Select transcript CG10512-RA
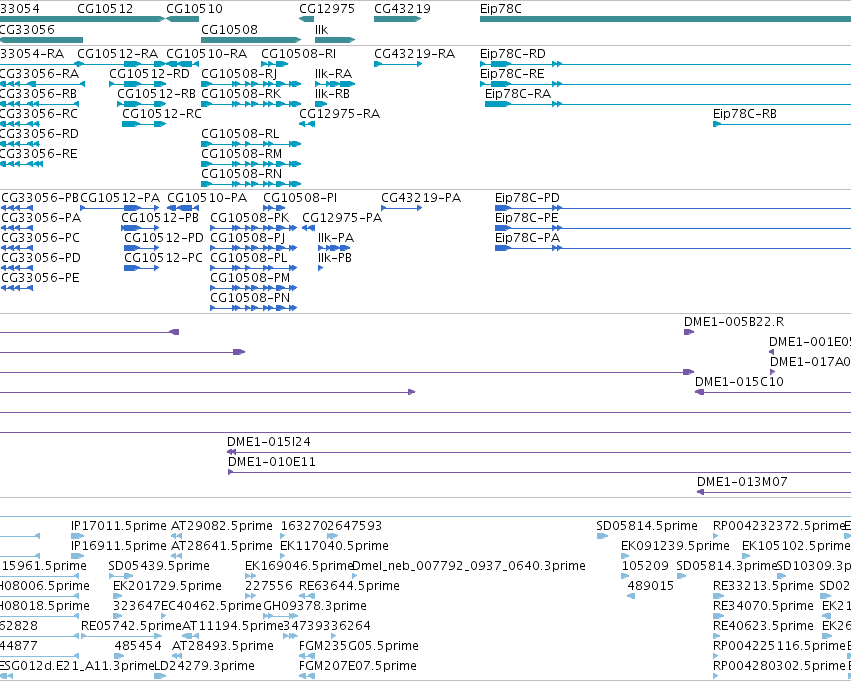 (x=117, y=54)
